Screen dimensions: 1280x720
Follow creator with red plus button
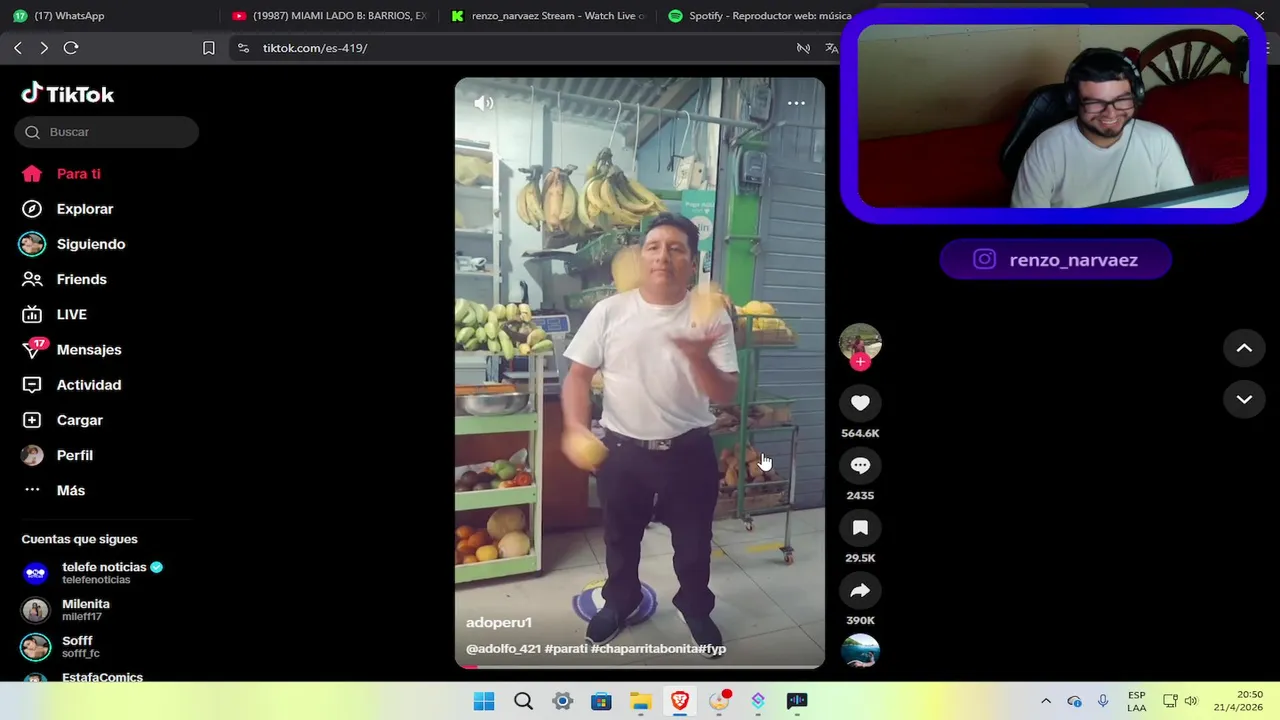point(860,362)
